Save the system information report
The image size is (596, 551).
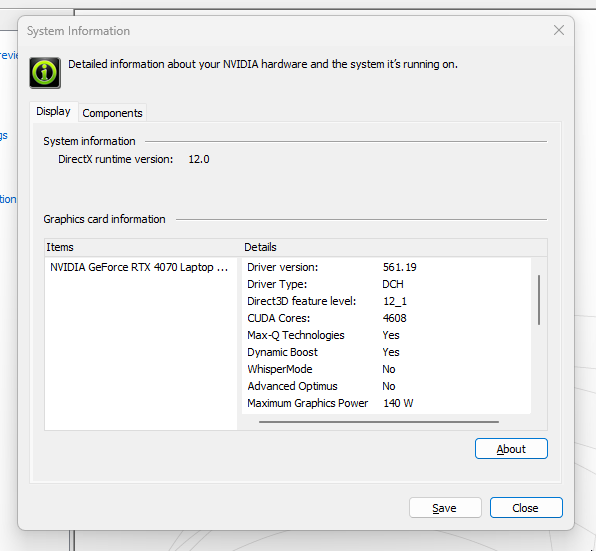coord(445,508)
